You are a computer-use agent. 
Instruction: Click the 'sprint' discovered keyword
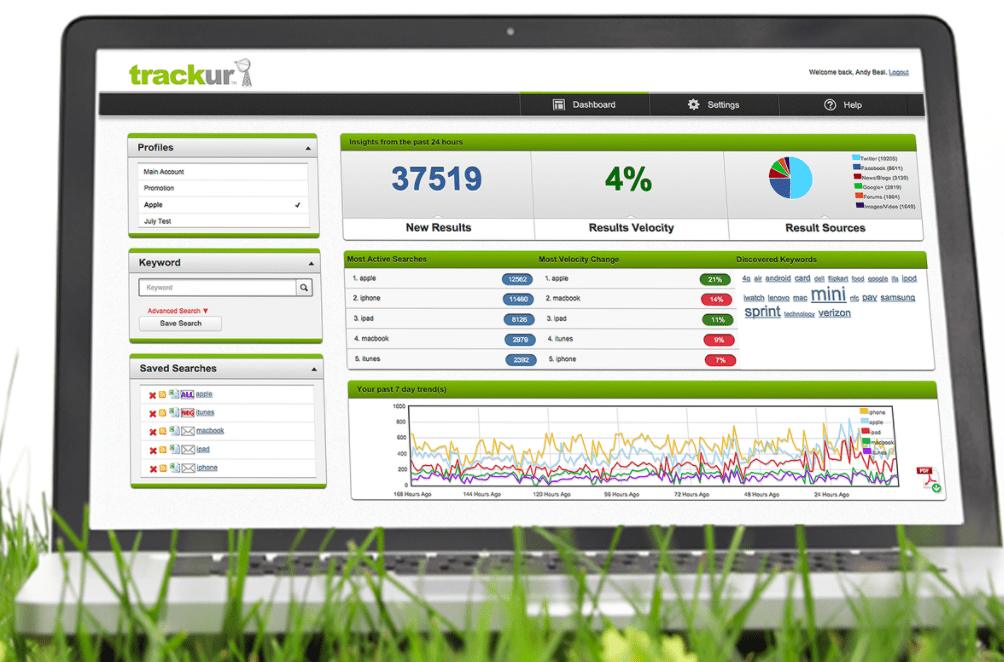(762, 312)
